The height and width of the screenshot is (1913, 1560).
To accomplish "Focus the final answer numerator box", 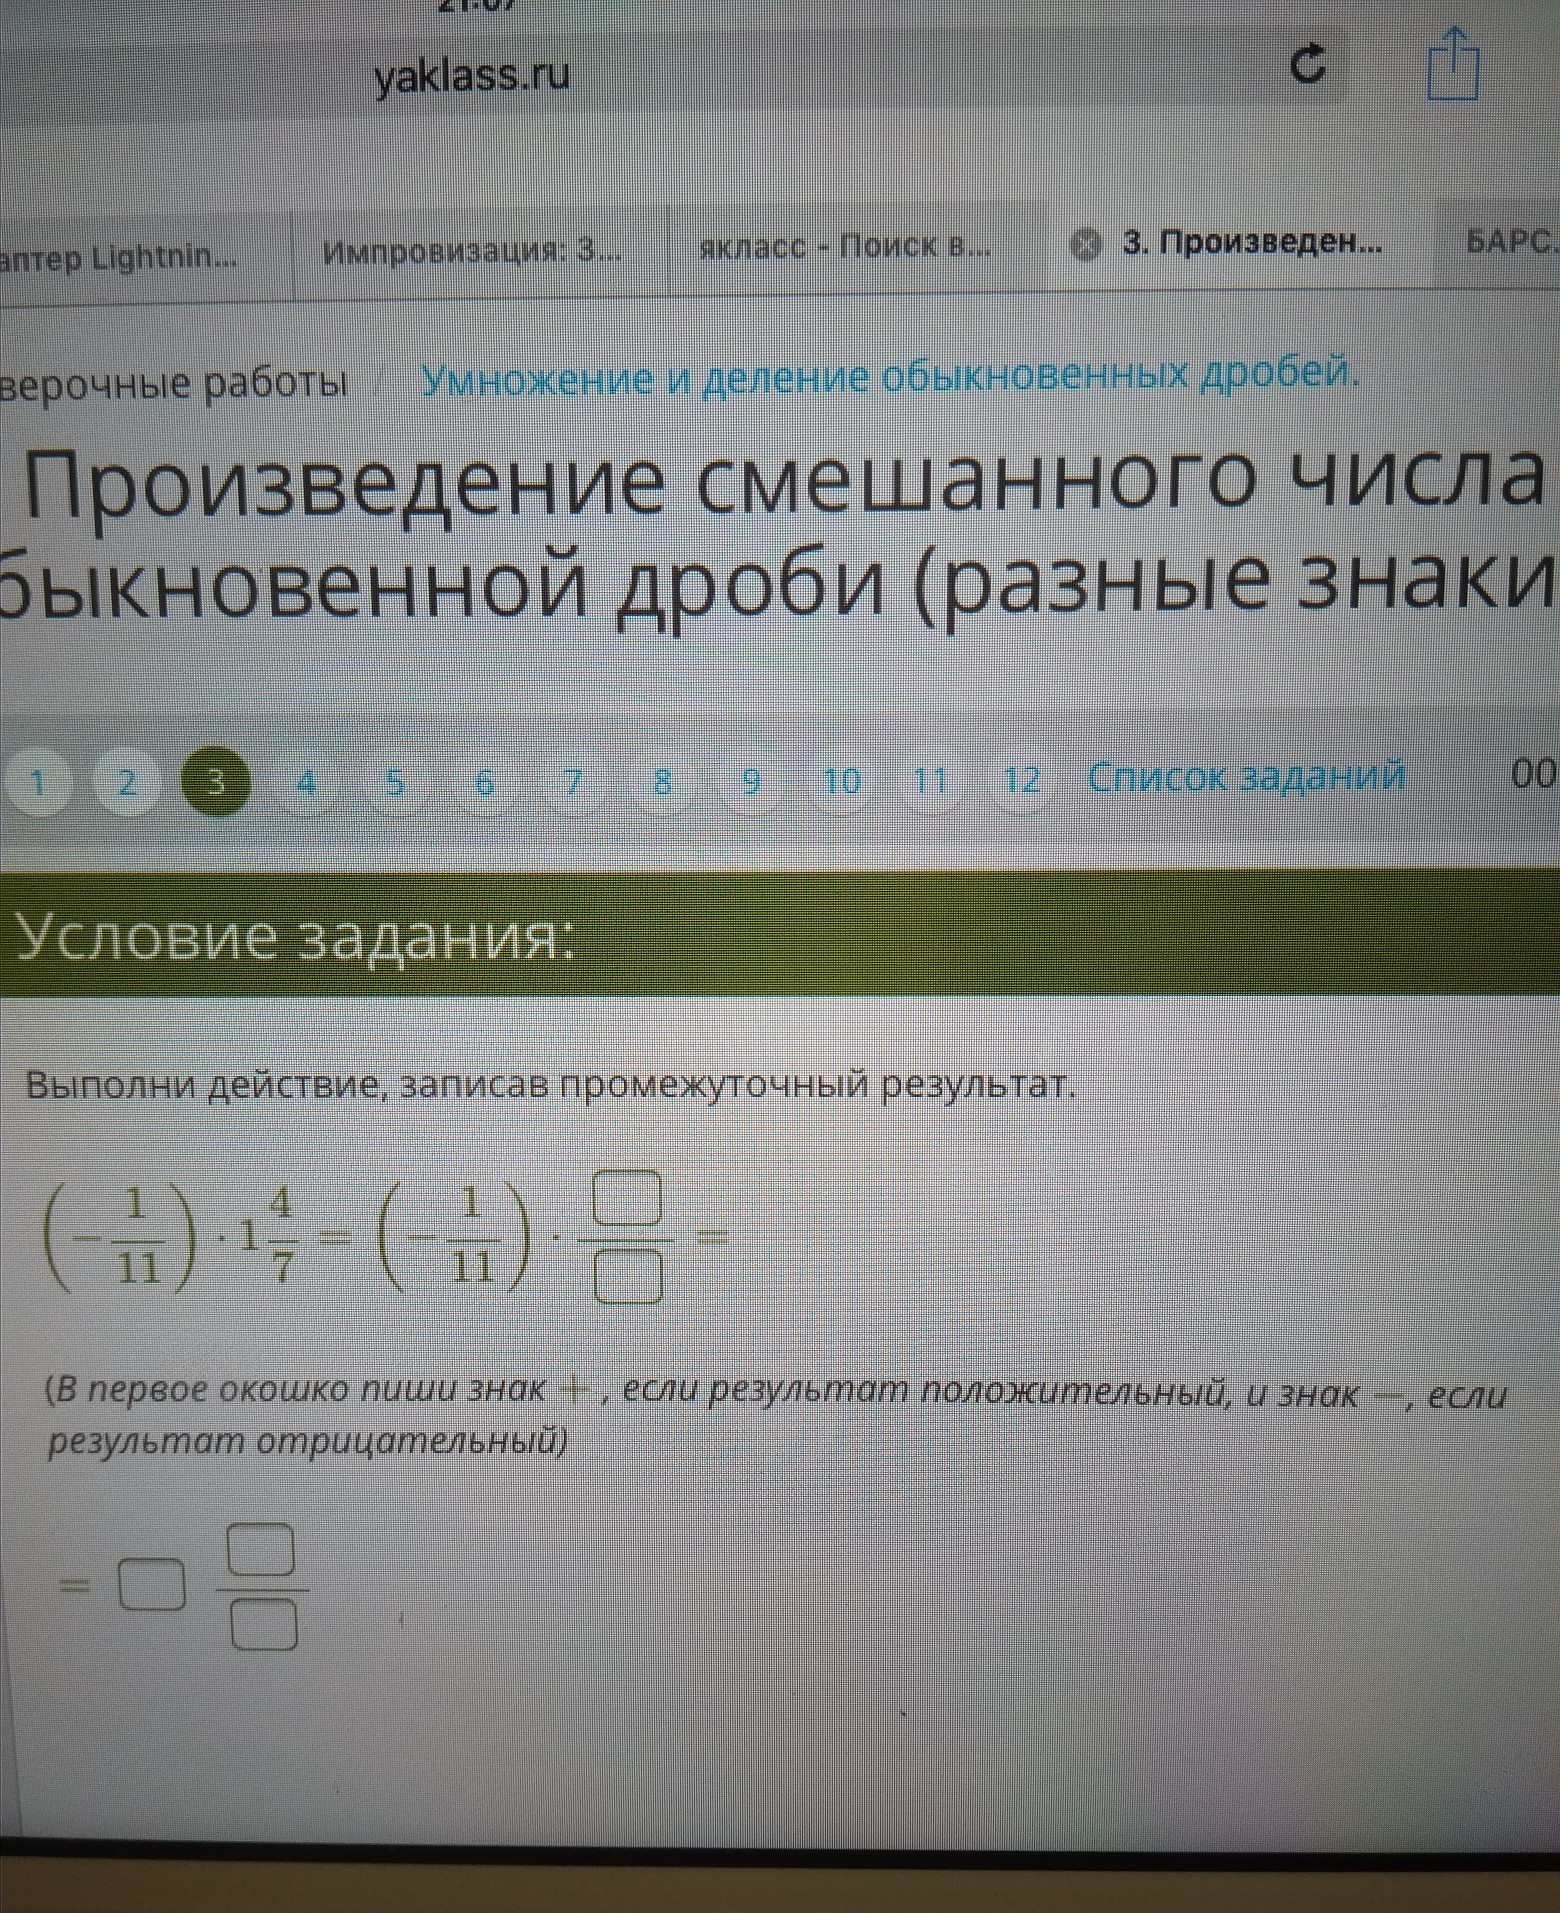I will tap(262, 1550).
